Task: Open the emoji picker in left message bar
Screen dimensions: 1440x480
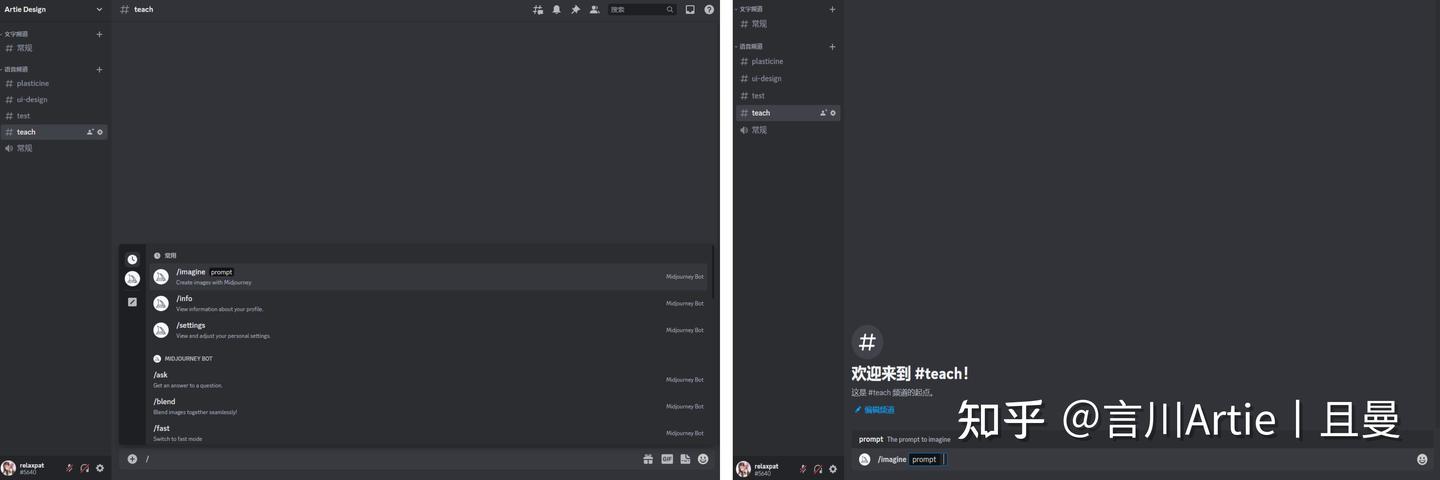Action: pos(703,459)
